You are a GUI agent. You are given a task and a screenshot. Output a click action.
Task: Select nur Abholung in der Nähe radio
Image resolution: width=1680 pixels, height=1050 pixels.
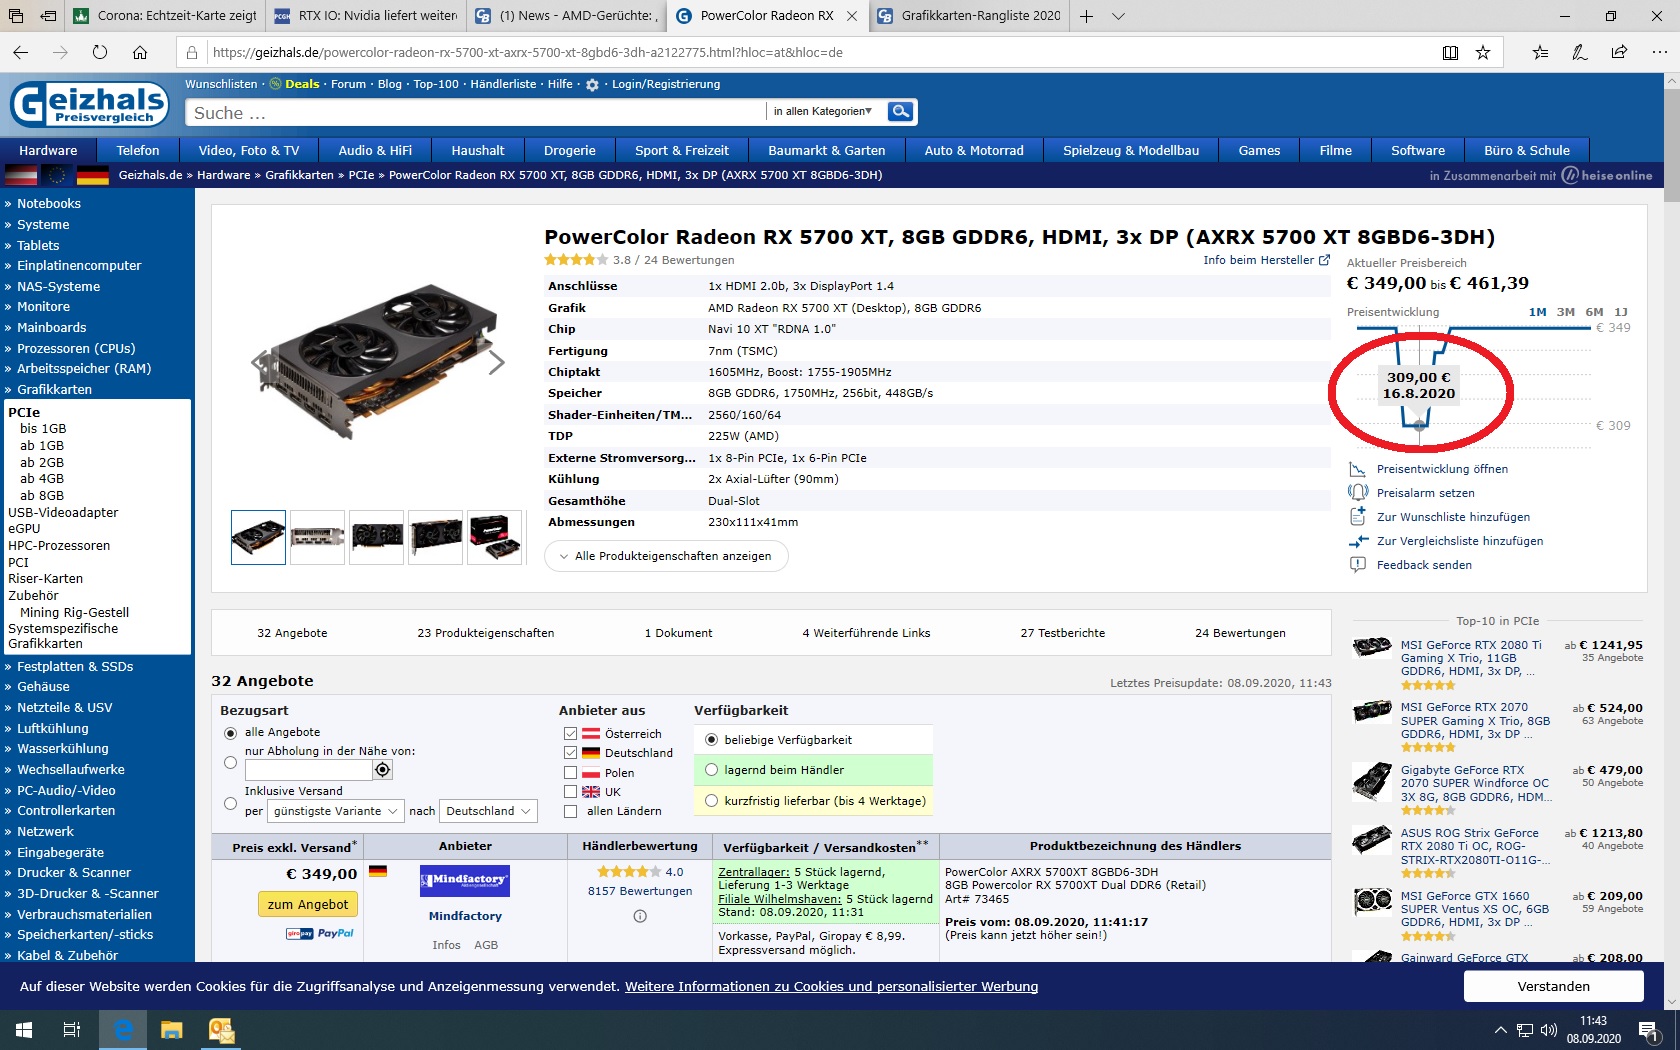(231, 762)
